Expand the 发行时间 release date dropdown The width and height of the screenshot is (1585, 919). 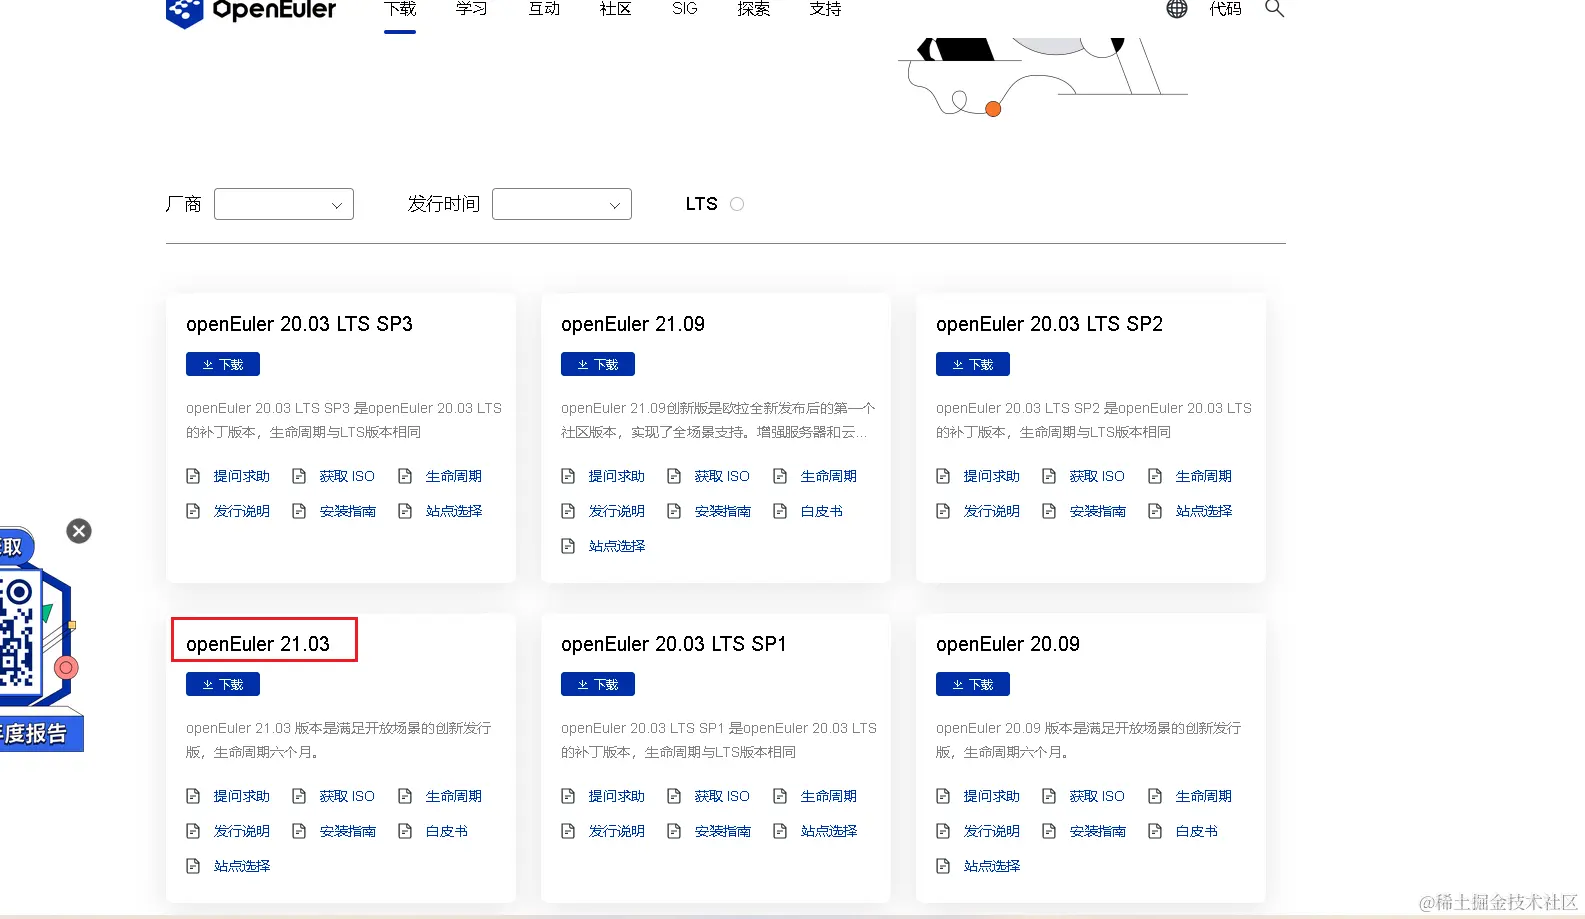coord(562,204)
